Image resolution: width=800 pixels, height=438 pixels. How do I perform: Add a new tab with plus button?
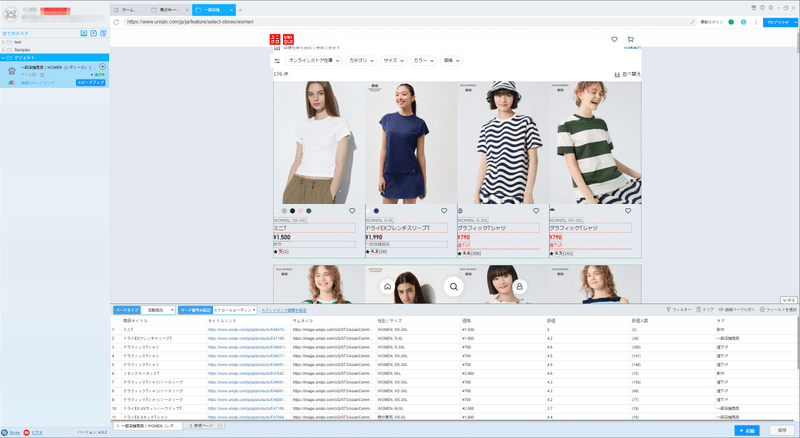point(240,10)
